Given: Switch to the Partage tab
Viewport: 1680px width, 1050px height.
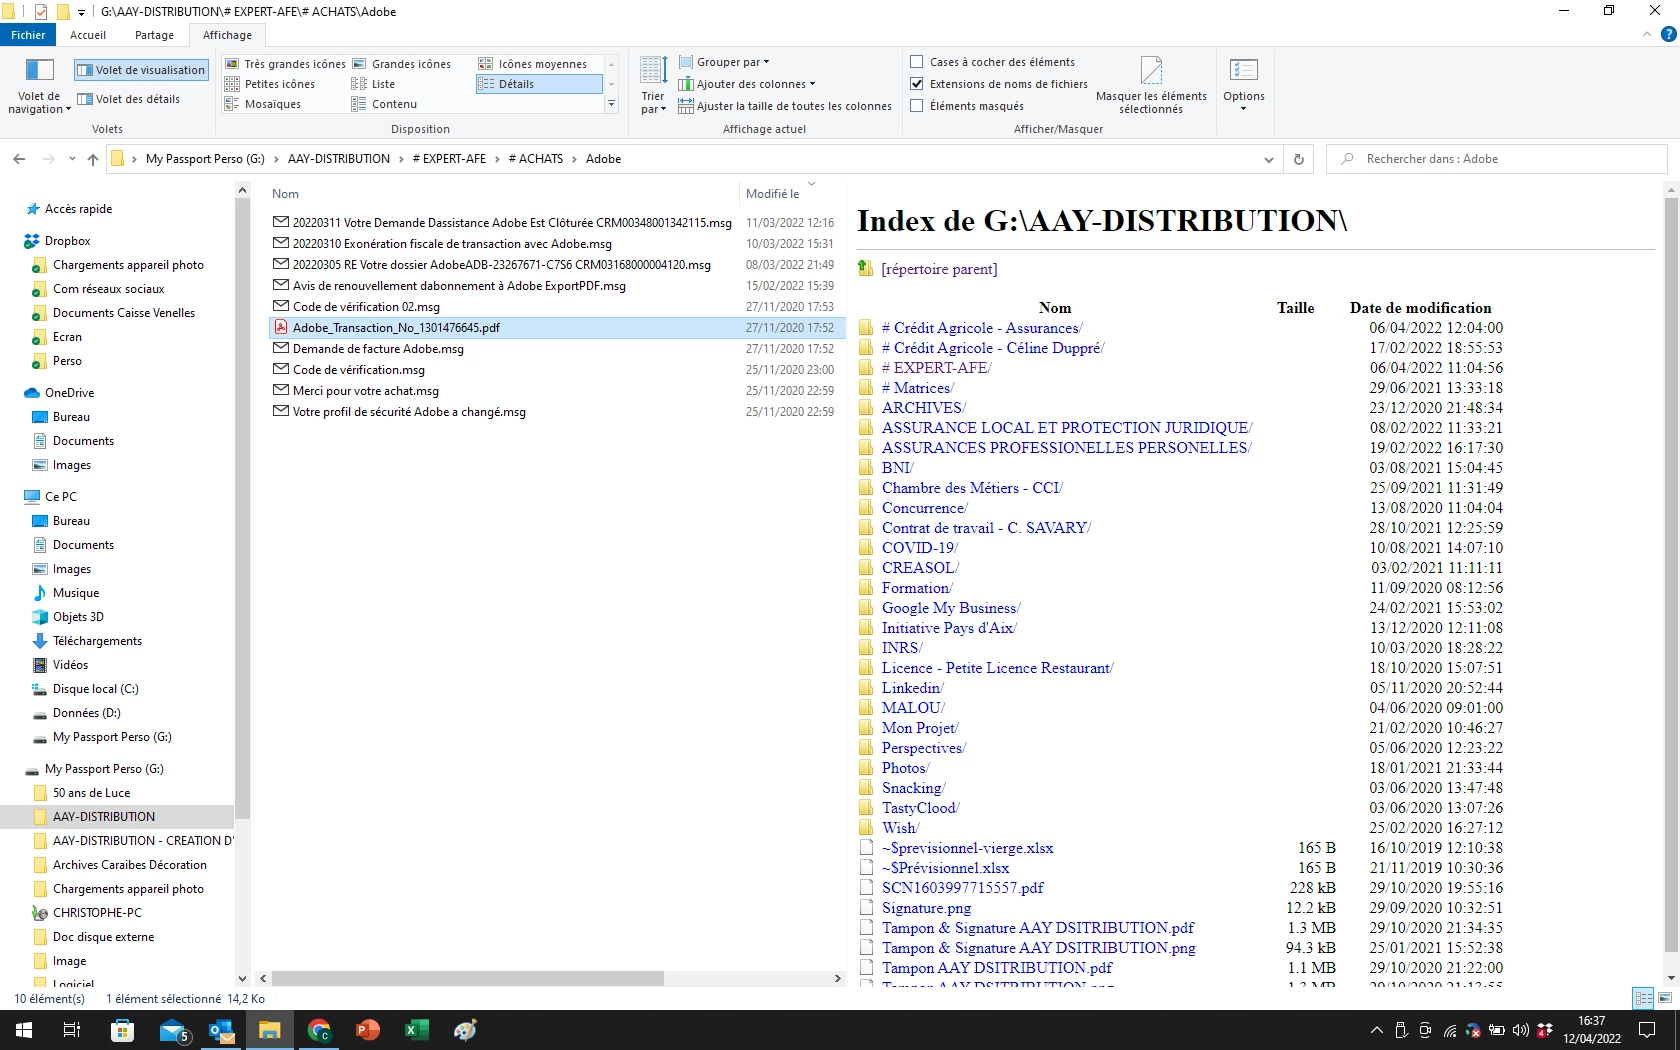Looking at the screenshot, I should click(154, 35).
